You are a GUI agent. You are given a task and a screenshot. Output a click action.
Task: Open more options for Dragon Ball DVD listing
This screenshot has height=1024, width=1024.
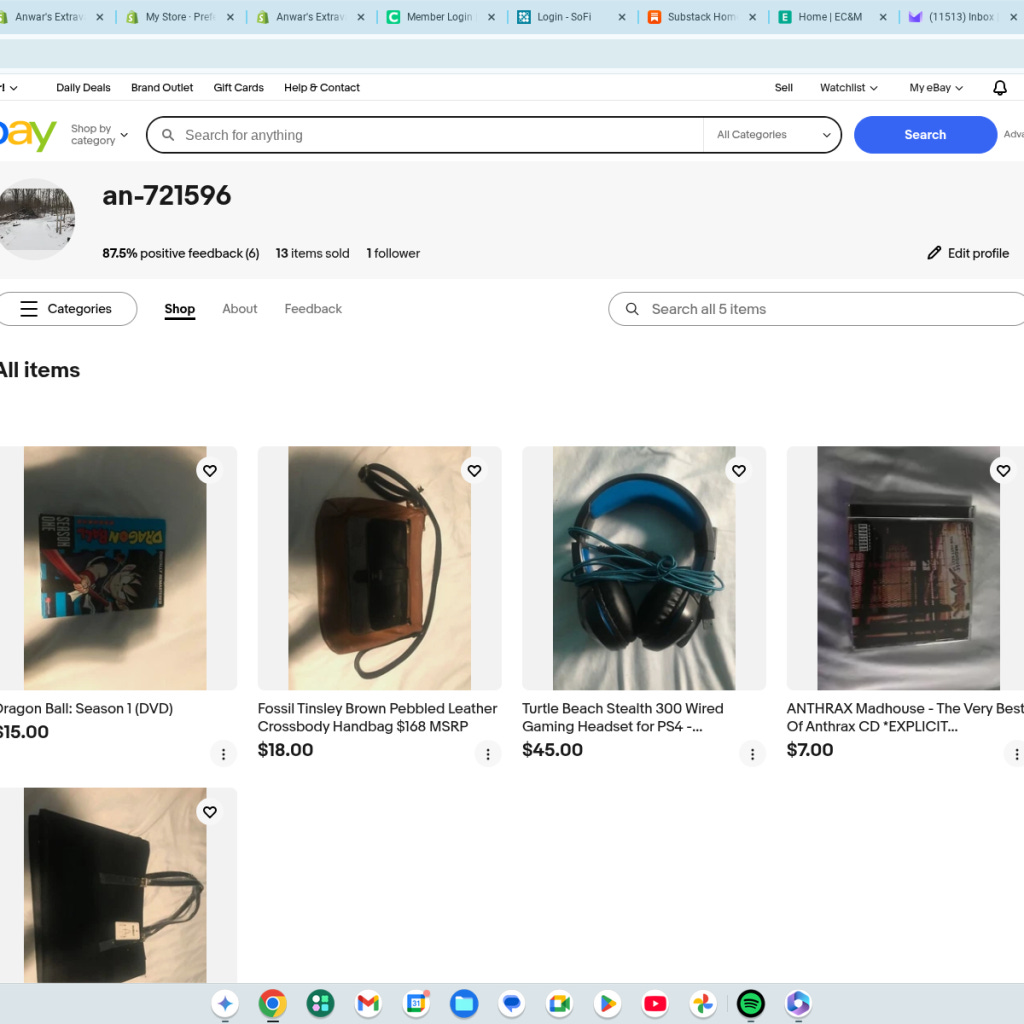tap(223, 754)
